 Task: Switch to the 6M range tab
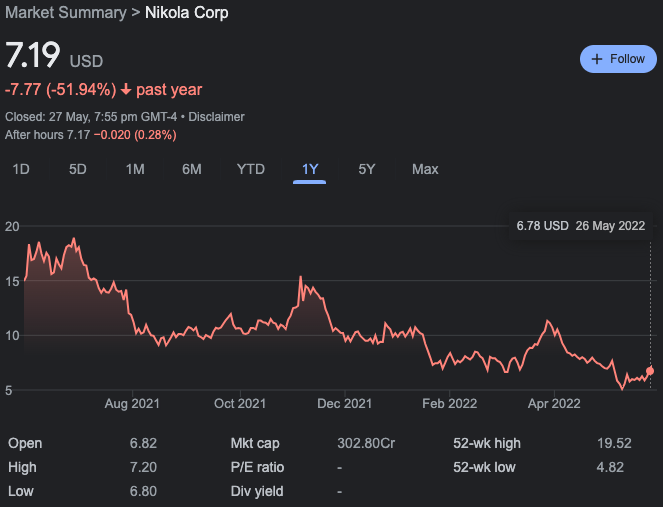point(192,169)
